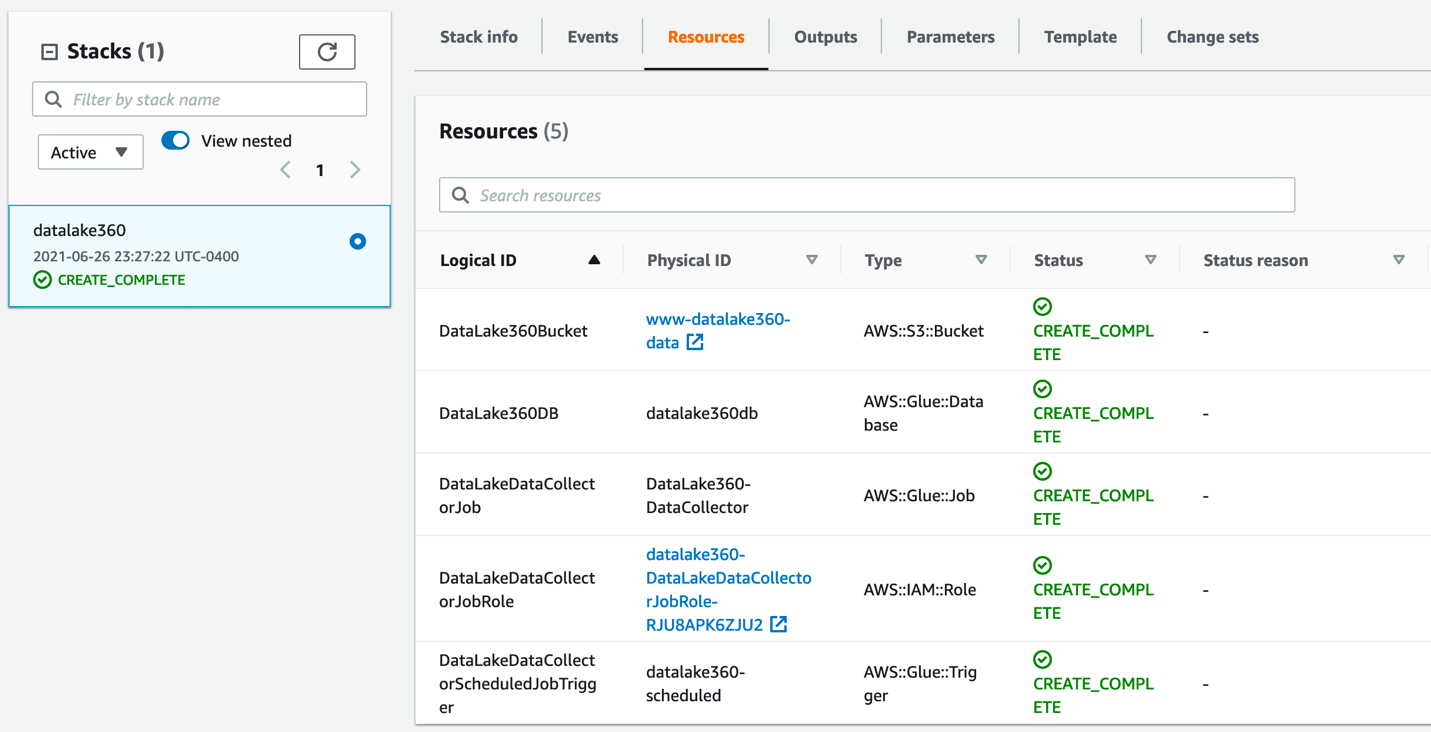Screen dimensions: 1431x732
Task: Click the datalake360db physical ID
Action: [x=702, y=413]
